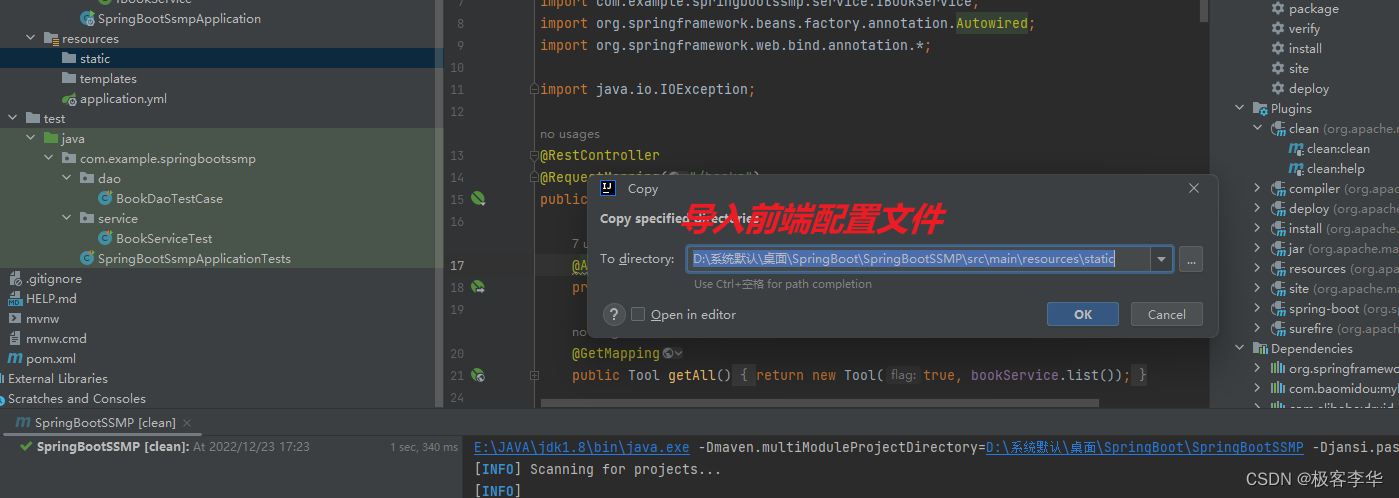1399x498 pixels.
Task: Collapse the service package in tests
Action: 67,218
